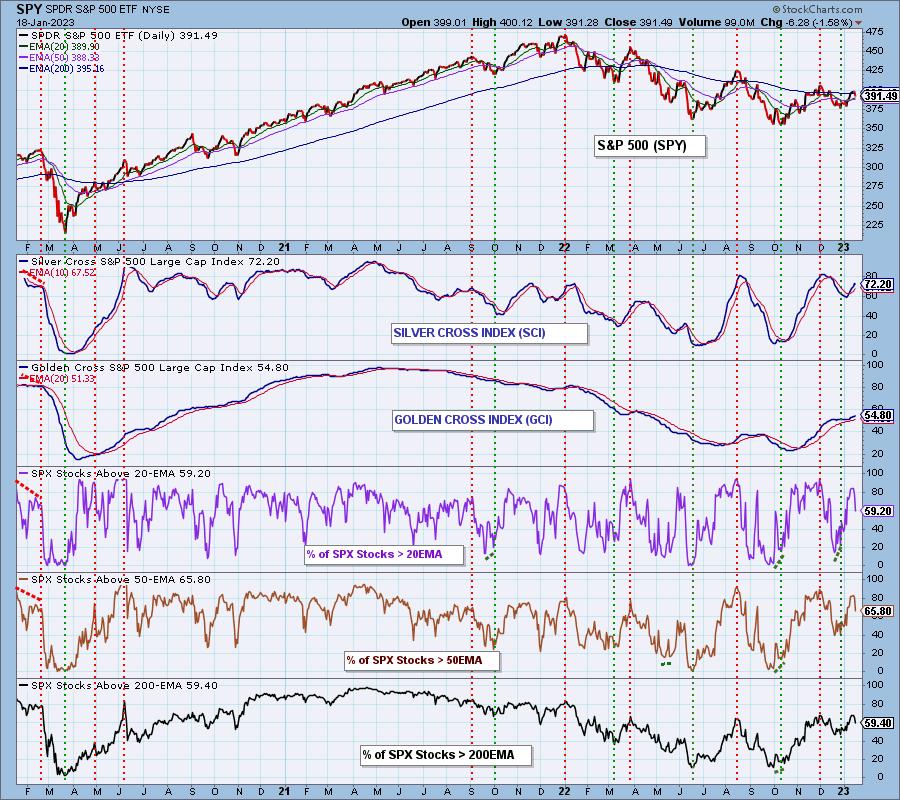The image size is (900, 800).
Task: Click the 65.80 value tag on axis
Action: (879, 612)
